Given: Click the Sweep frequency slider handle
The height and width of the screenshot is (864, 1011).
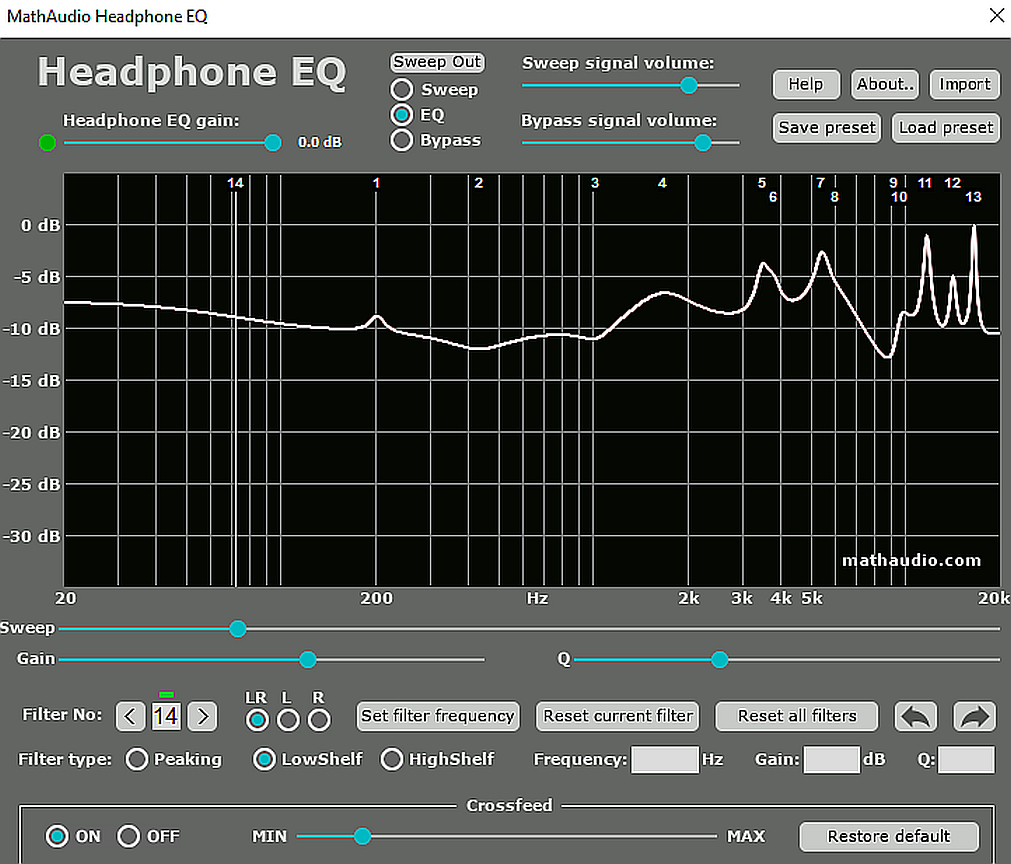Looking at the screenshot, I should pyautogui.click(x=238, y=629).
